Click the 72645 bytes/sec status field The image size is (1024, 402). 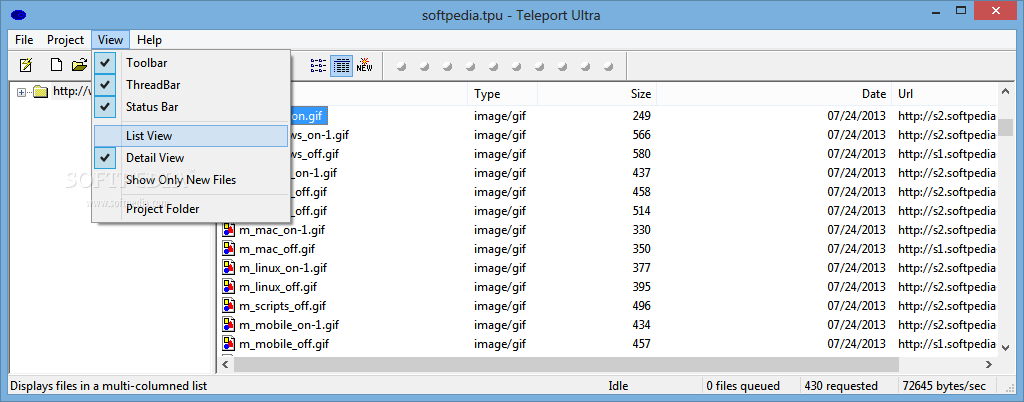pyautogui.click(x=949, y=386)
